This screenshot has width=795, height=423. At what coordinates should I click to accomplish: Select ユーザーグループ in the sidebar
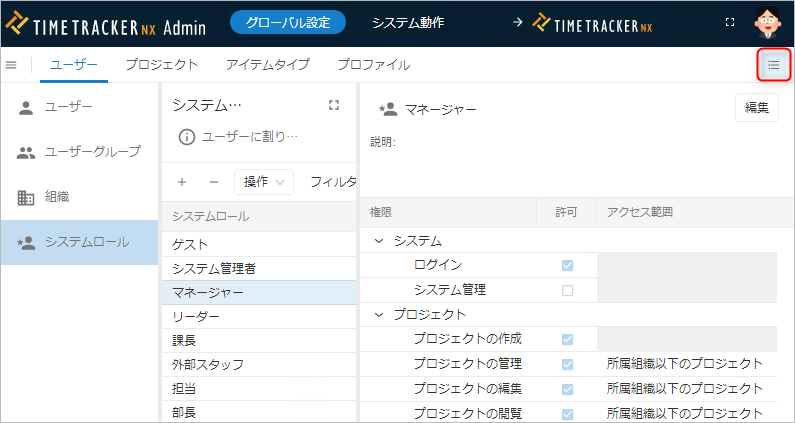(92, 152)
